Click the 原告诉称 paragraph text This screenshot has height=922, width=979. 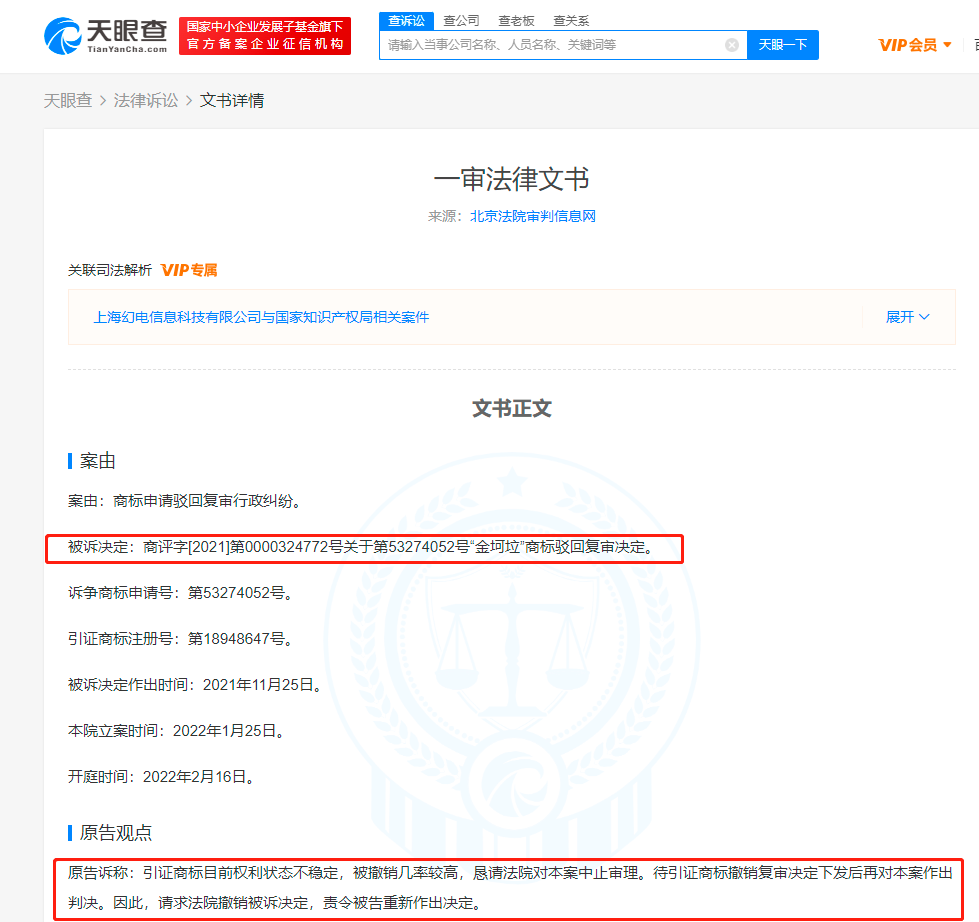pos(510,888)
